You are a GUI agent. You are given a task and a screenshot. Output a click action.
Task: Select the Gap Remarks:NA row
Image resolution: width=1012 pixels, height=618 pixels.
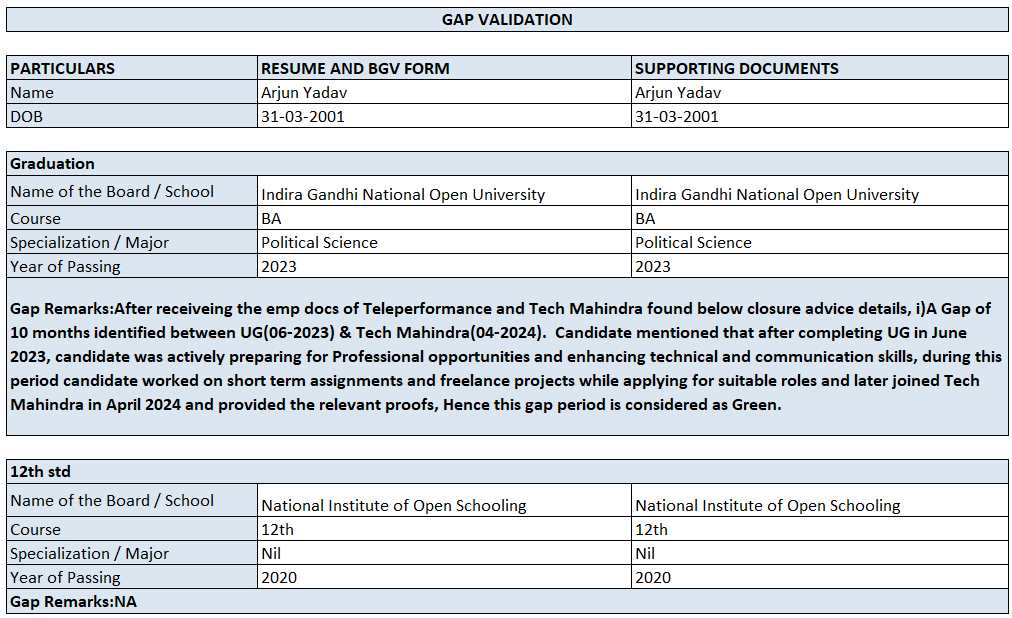[x=507, y=602]
